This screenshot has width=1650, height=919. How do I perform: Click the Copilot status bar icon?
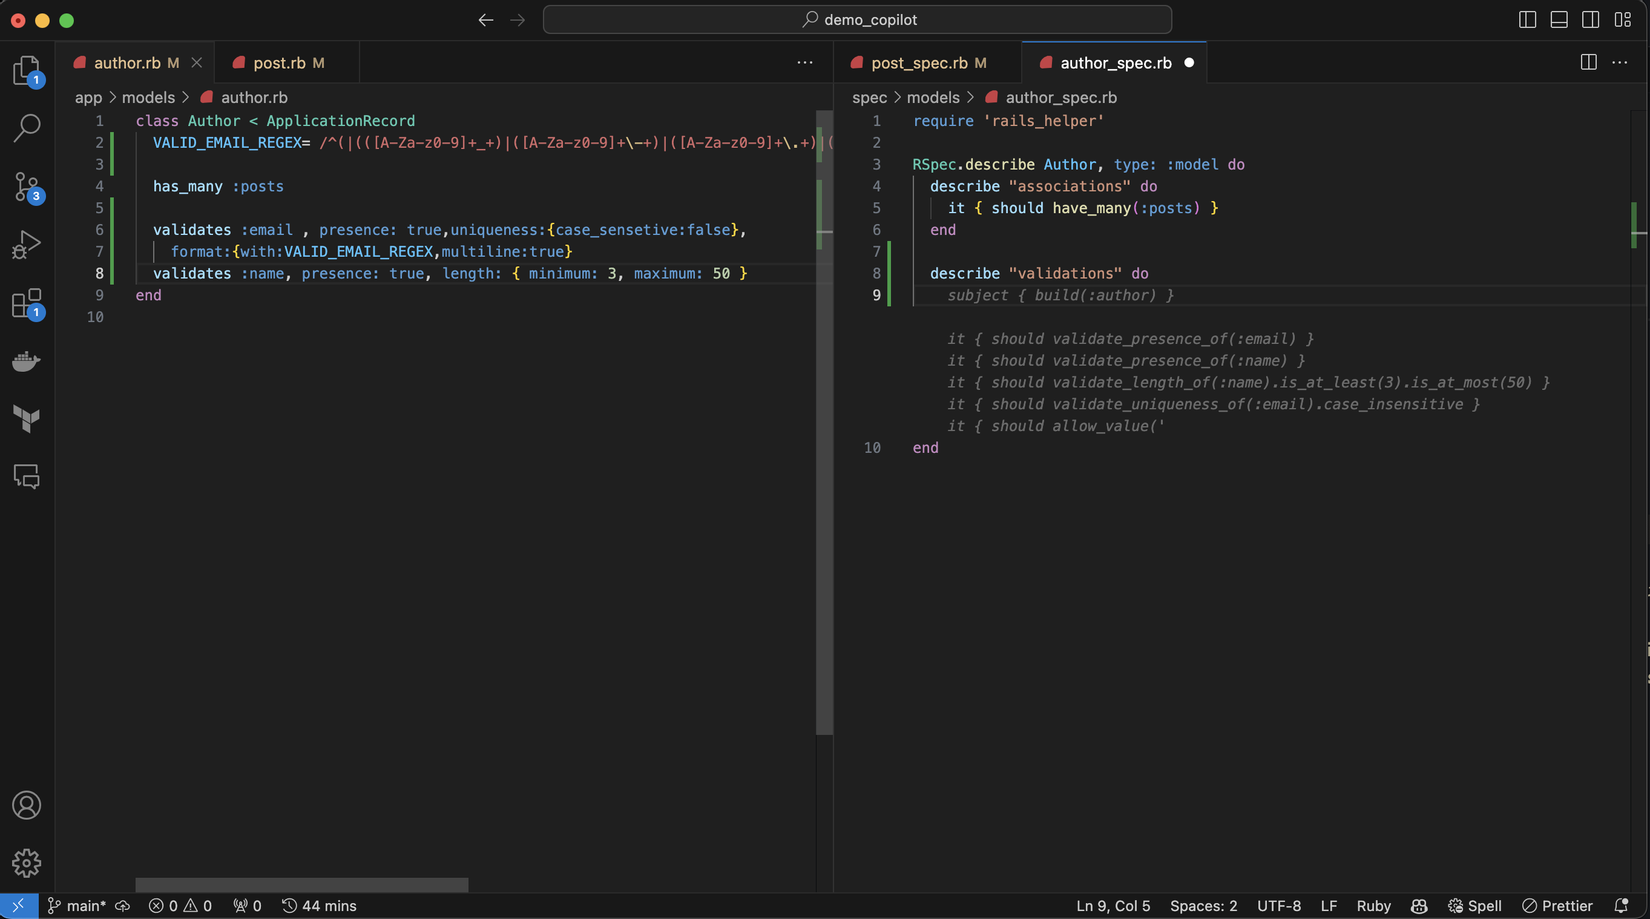coord(1419,906)
